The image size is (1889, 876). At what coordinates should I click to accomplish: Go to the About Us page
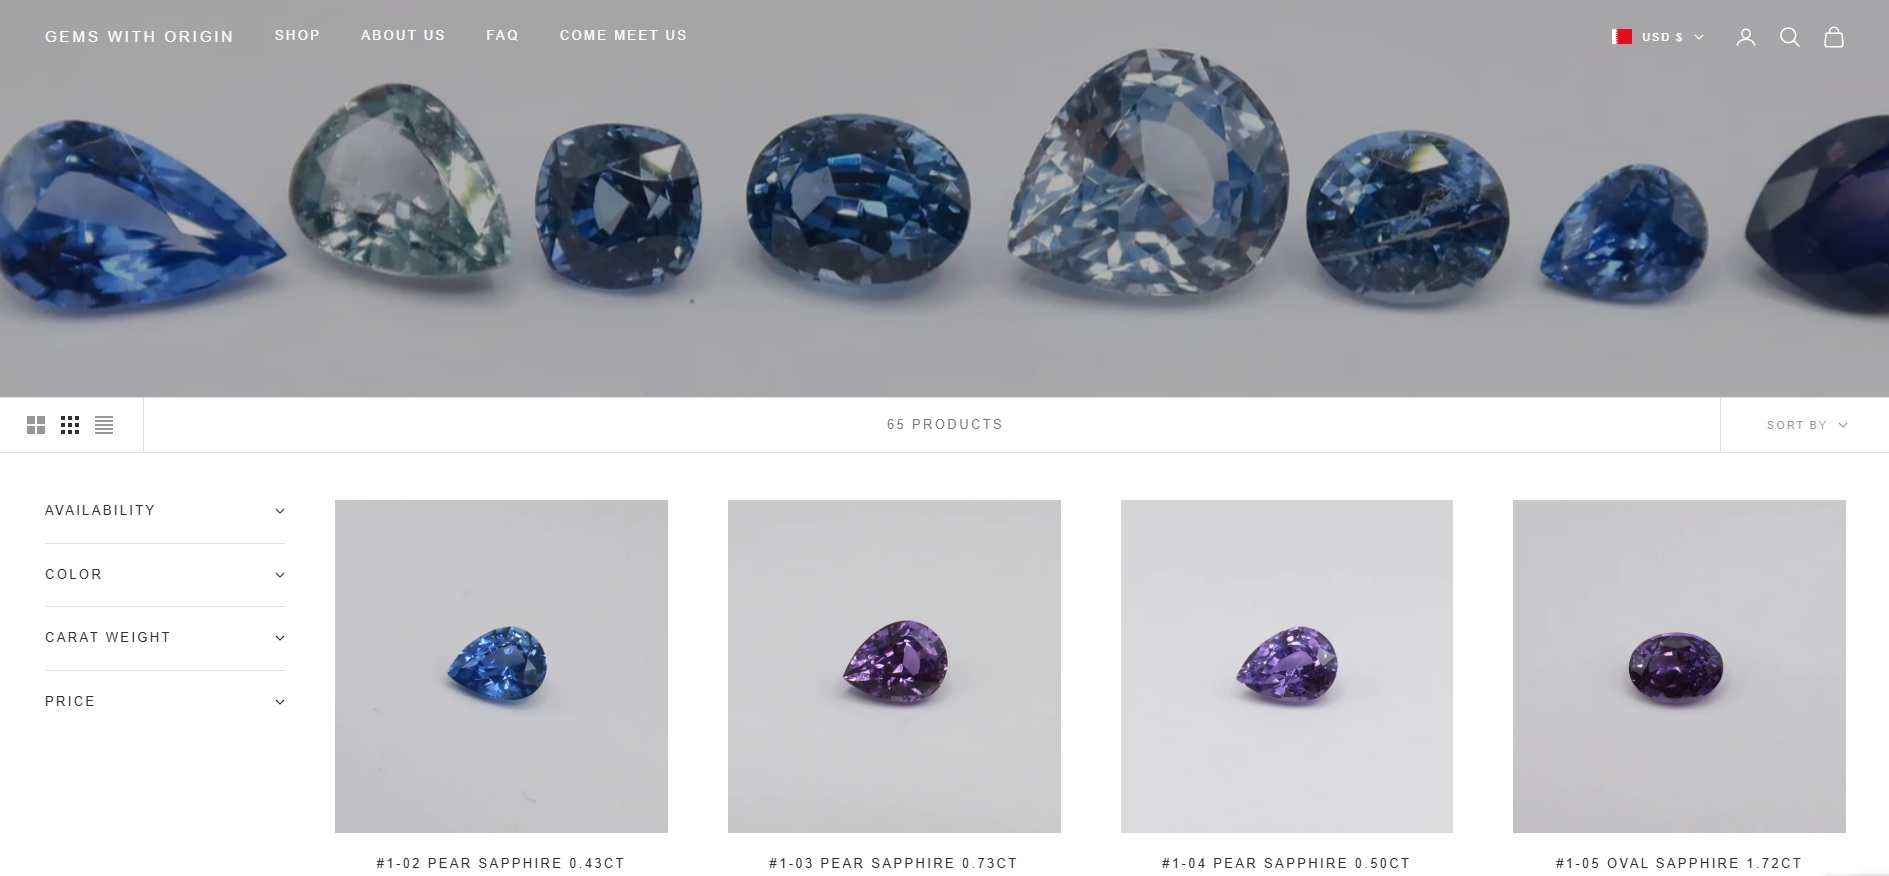pos(403,35)
